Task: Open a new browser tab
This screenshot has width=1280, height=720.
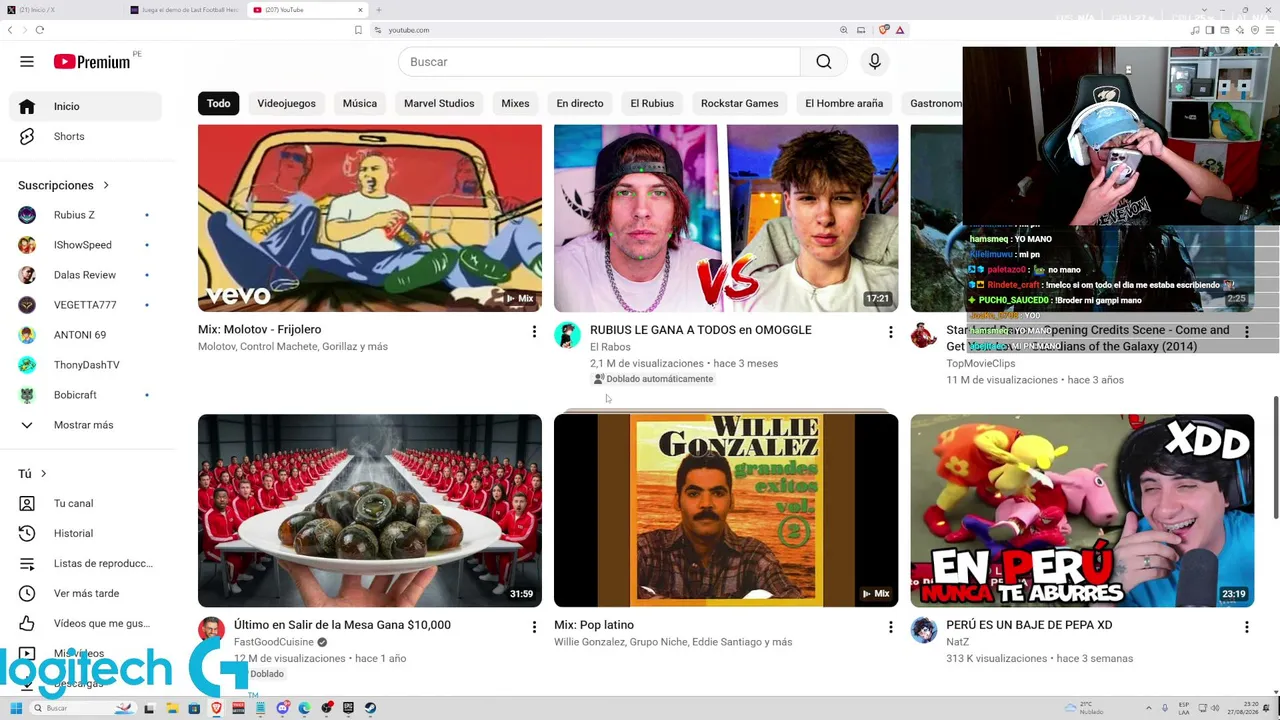Action: (378, 10)
